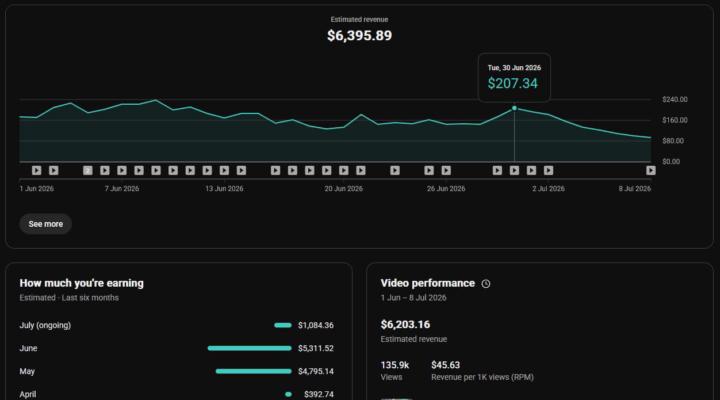
Task: Click the Estimated · Last six months subtitle
Action: (x=69, y=298)
